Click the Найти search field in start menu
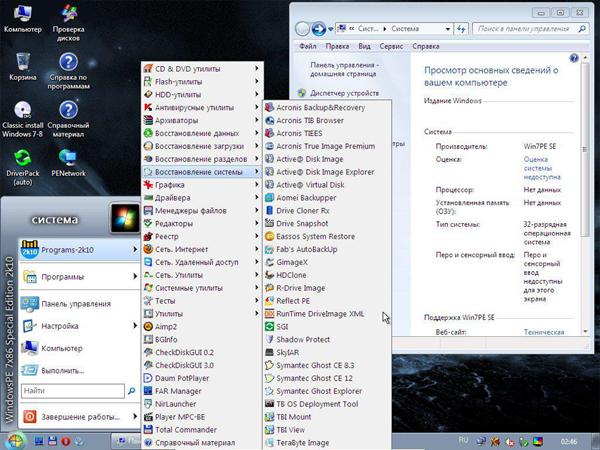Screen dimensions: 600x450 pos(73,391)
